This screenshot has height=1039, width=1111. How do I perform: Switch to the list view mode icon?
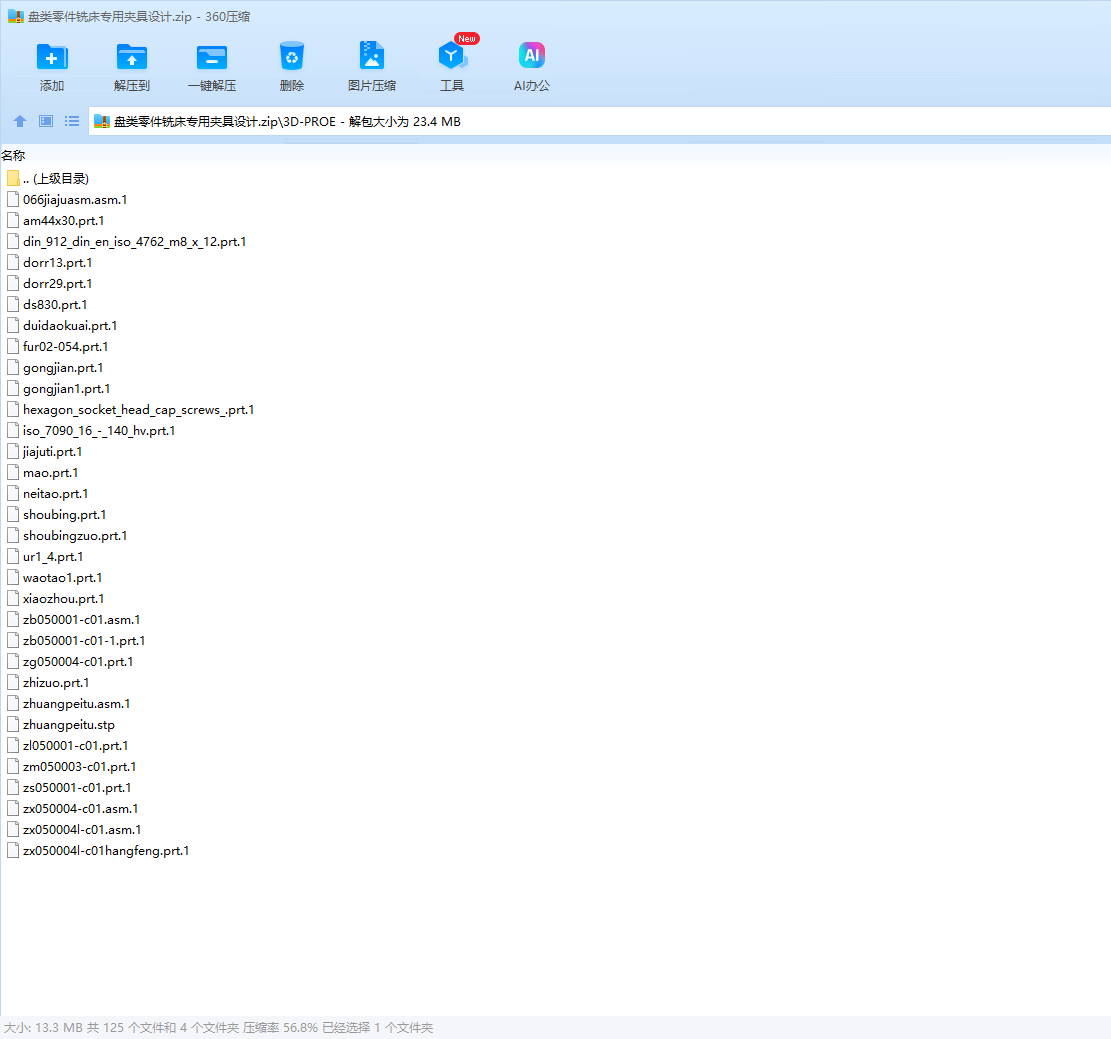click(x=72, y=121)
